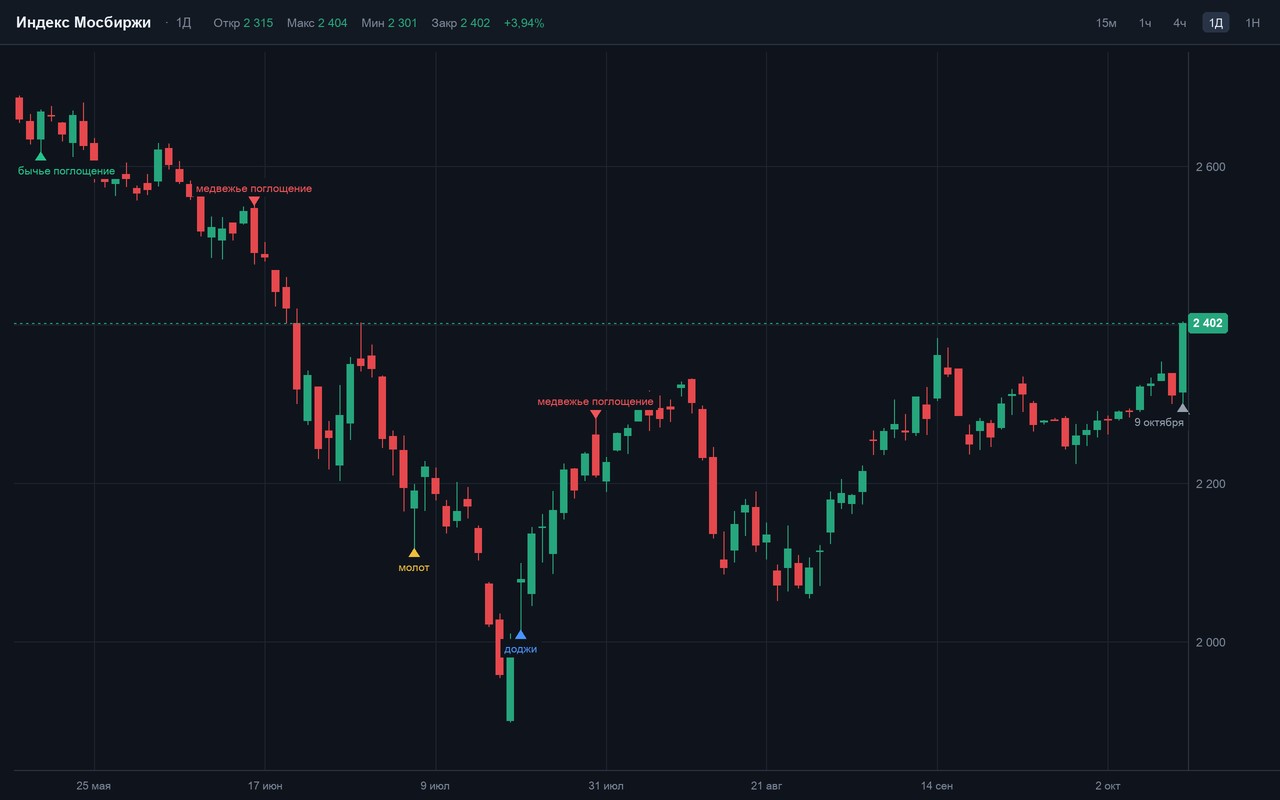
Task: Click the 21 авг date axis label
Action: pos(766,786)
